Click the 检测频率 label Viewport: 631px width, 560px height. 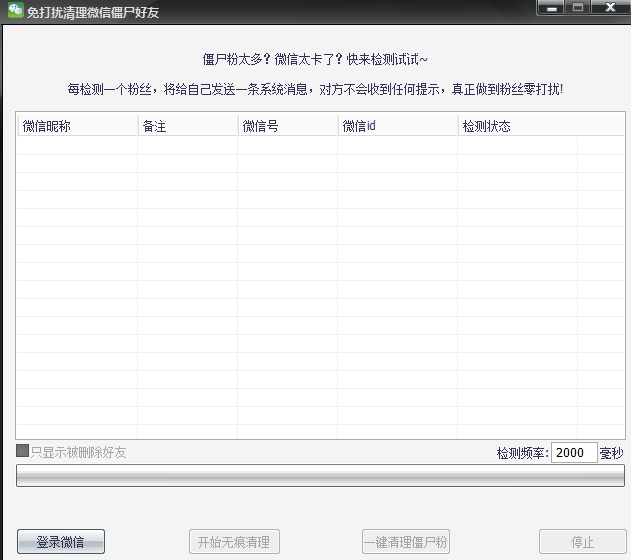523,453
